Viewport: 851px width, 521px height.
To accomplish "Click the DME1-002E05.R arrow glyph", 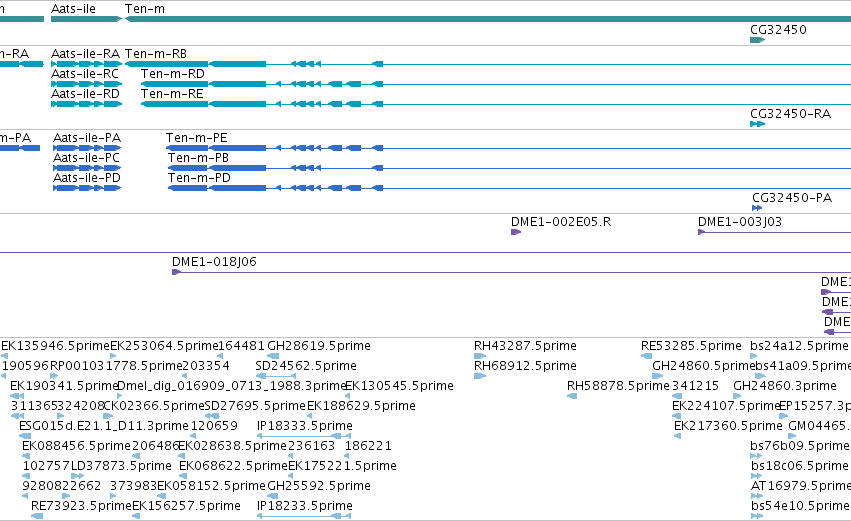I will pyautogui.click(x=516, y=232).
